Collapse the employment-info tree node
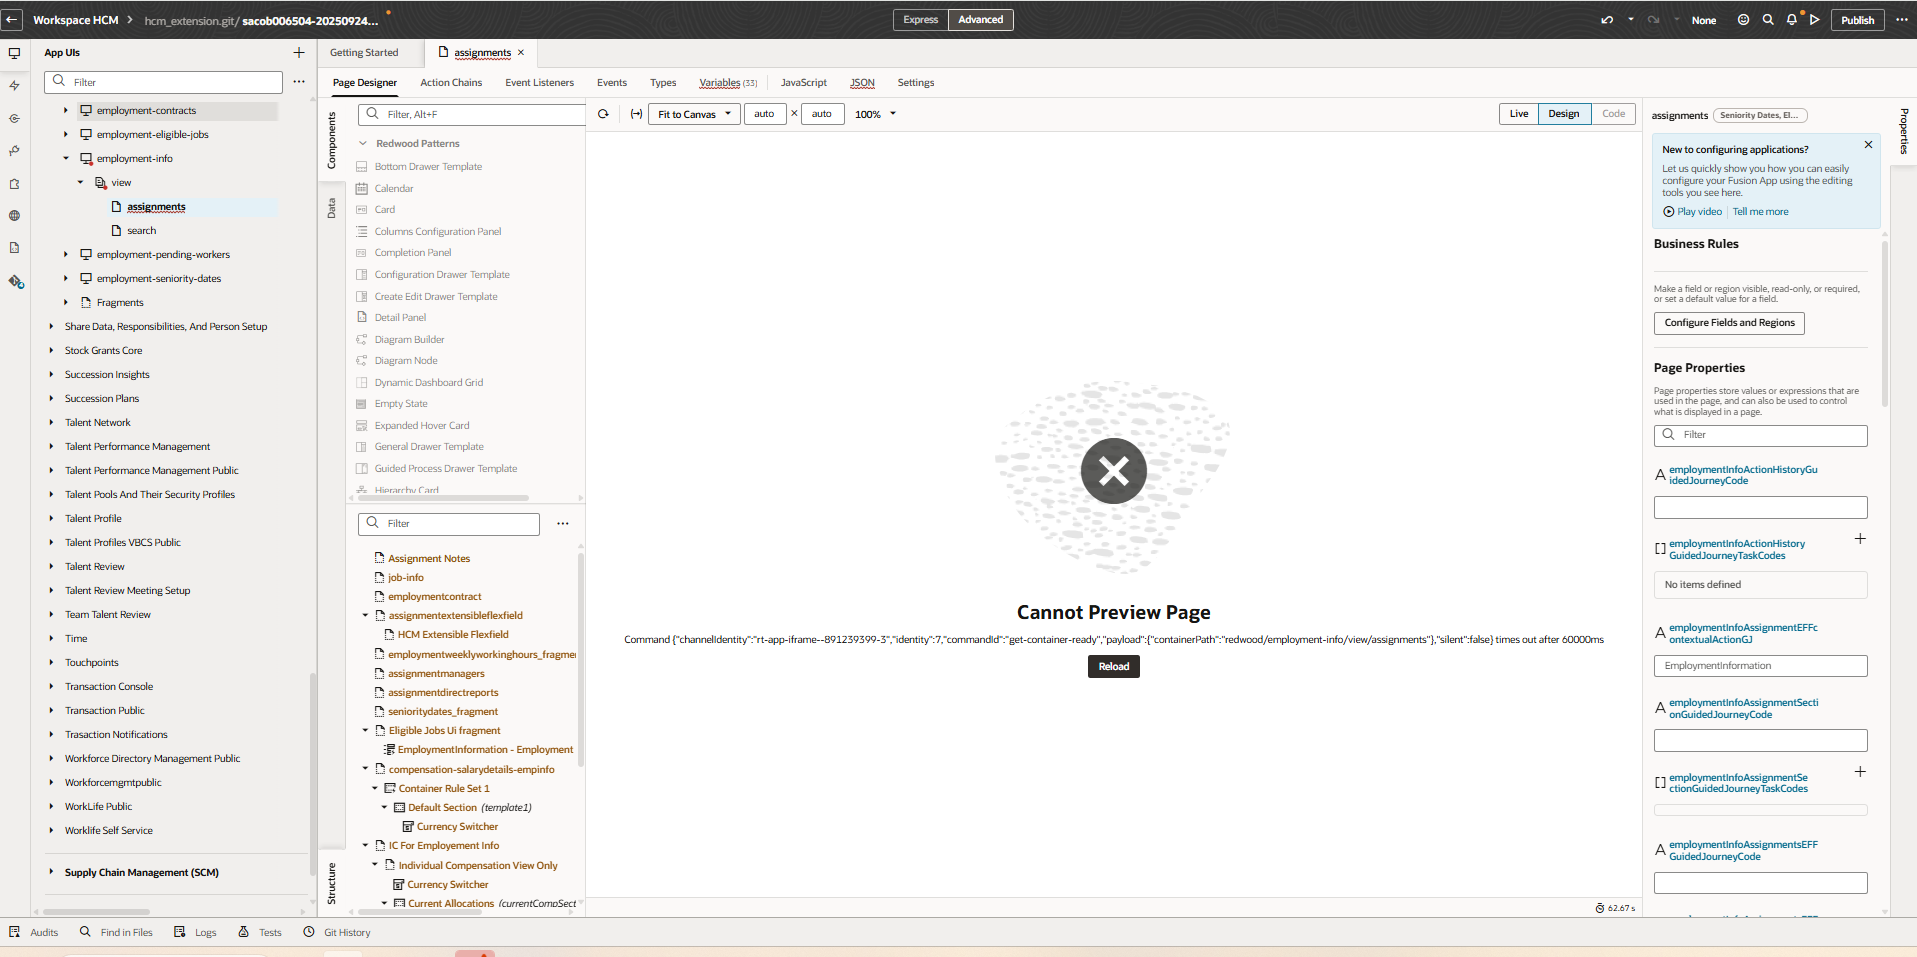This screenshot has width=1917, height=957. pyautogui.click(x=66, y=159)
